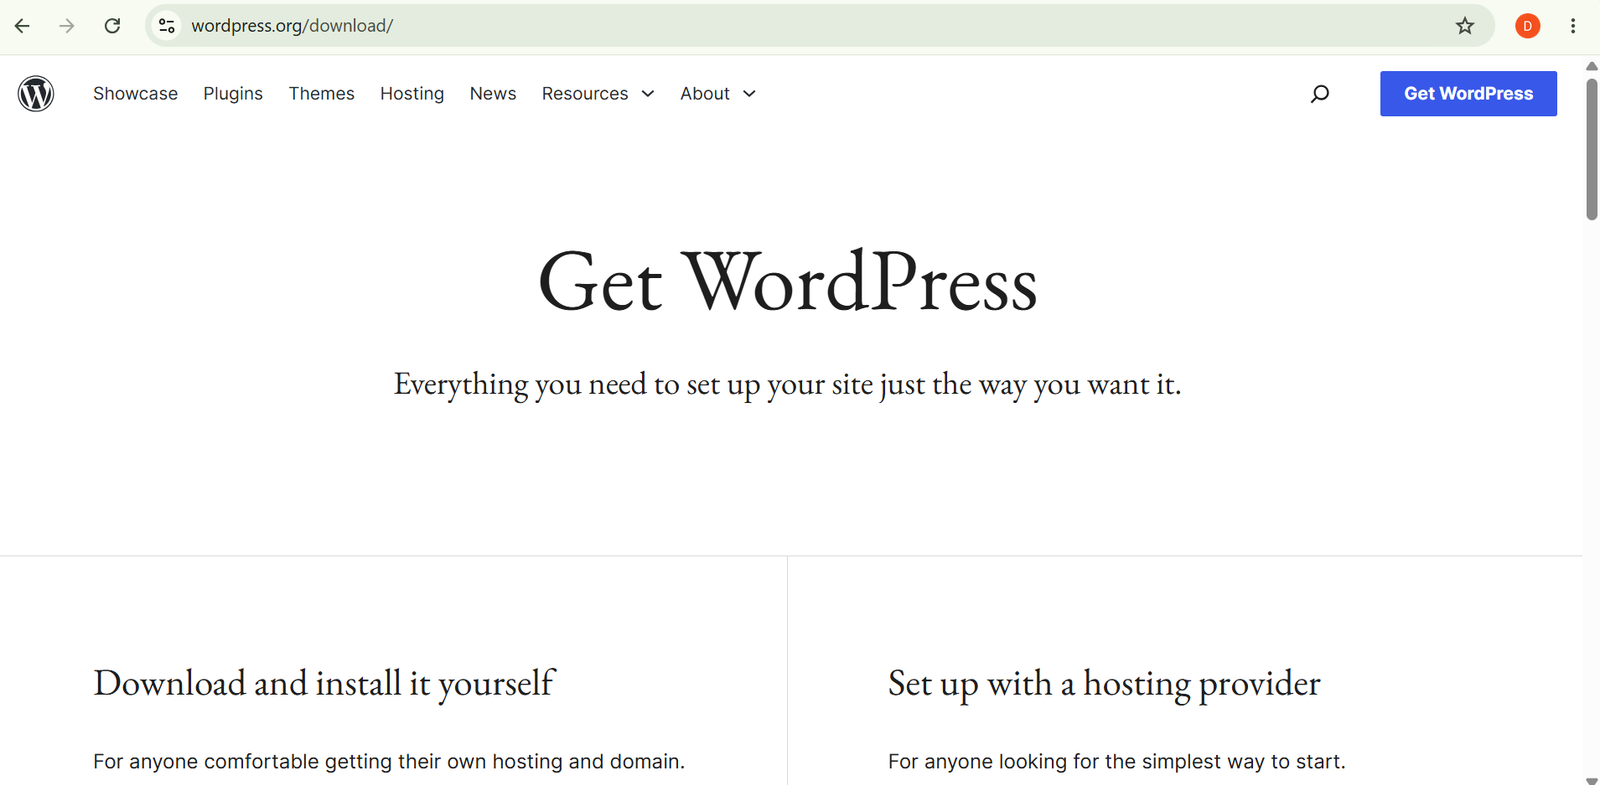Click the vertical scrollbar thumb

(1591, 148)
